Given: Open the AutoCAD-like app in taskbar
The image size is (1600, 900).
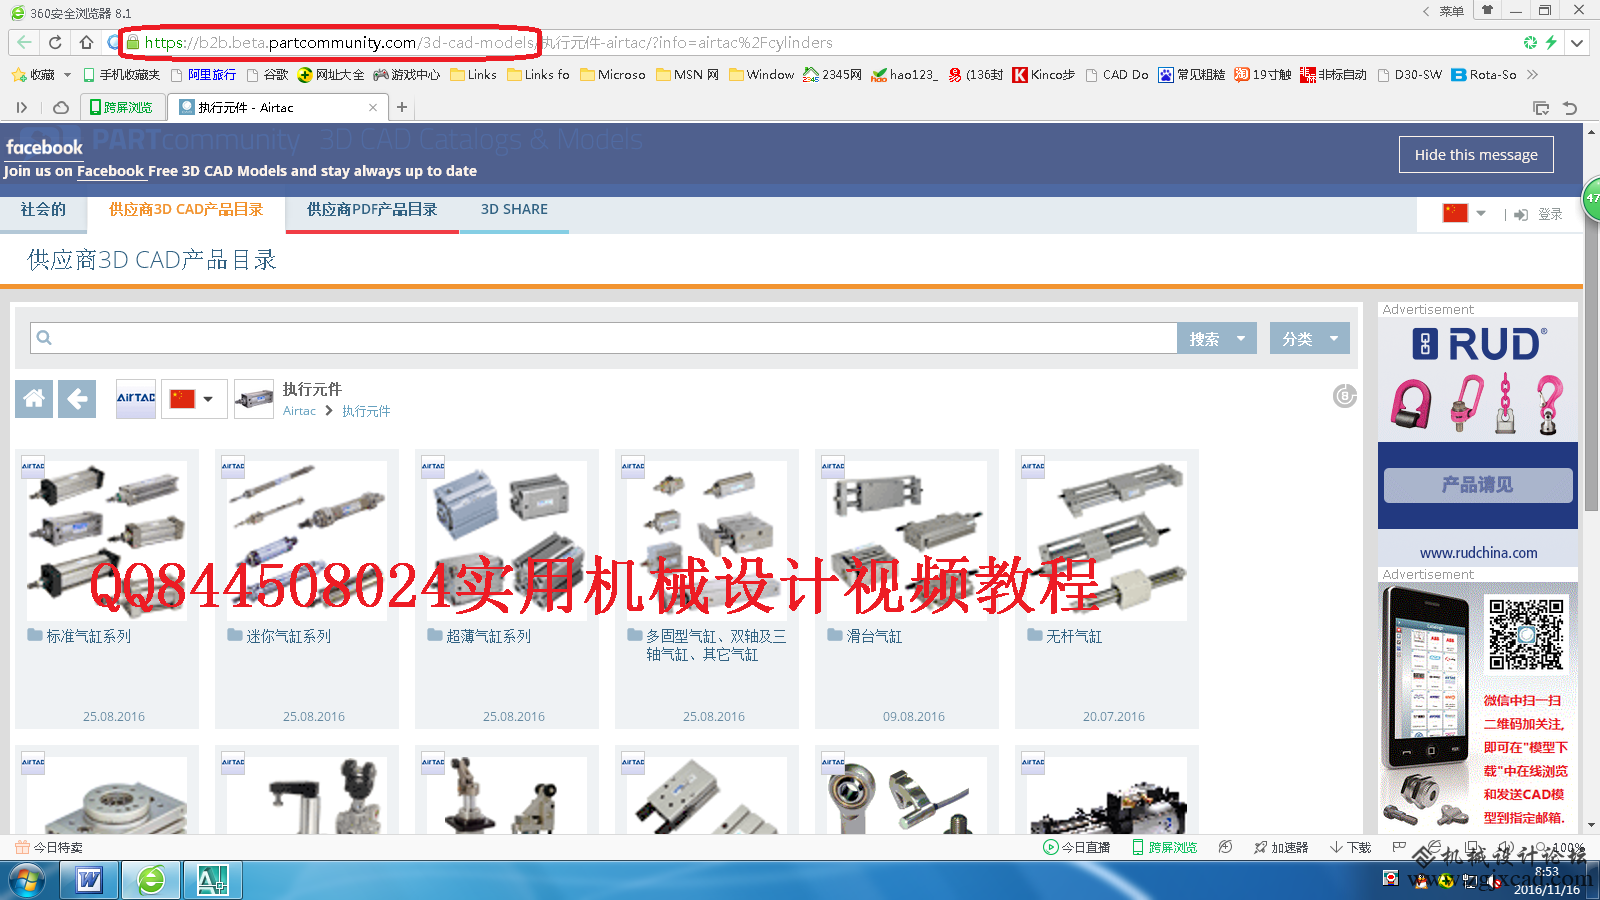Looking at the screenshot, I should coord(212,881).
